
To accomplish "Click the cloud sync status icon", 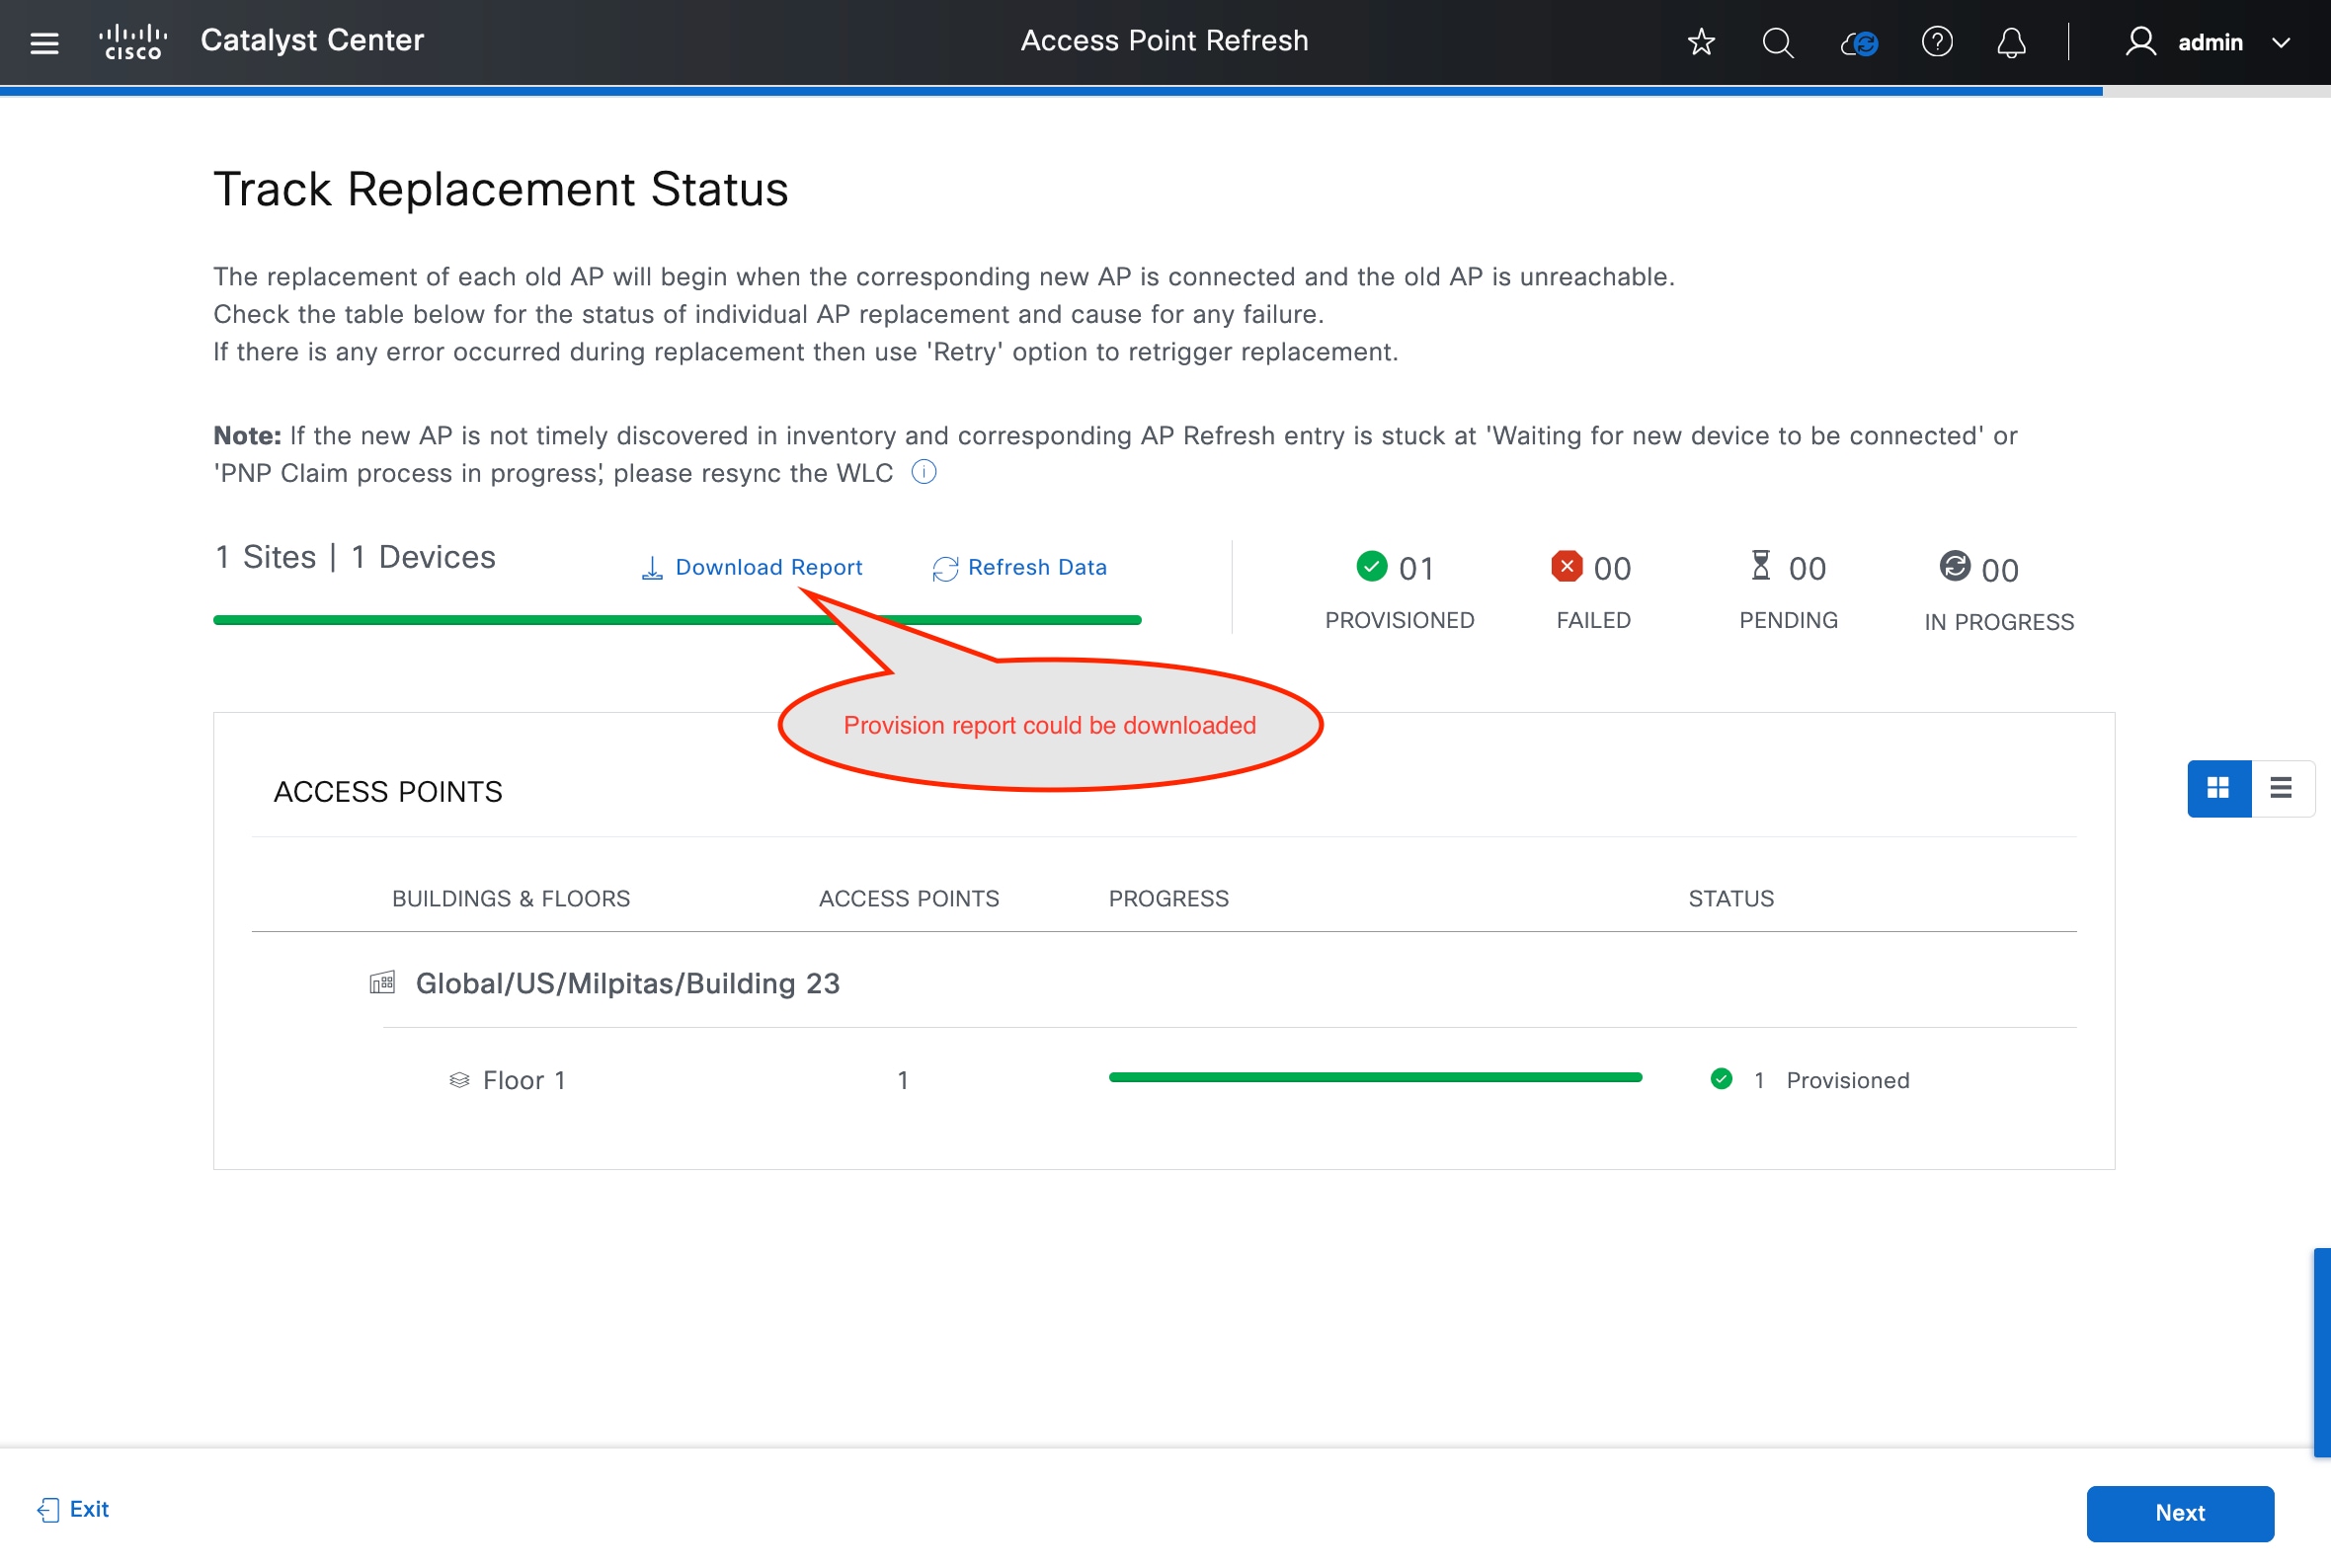I will 1859,43.
